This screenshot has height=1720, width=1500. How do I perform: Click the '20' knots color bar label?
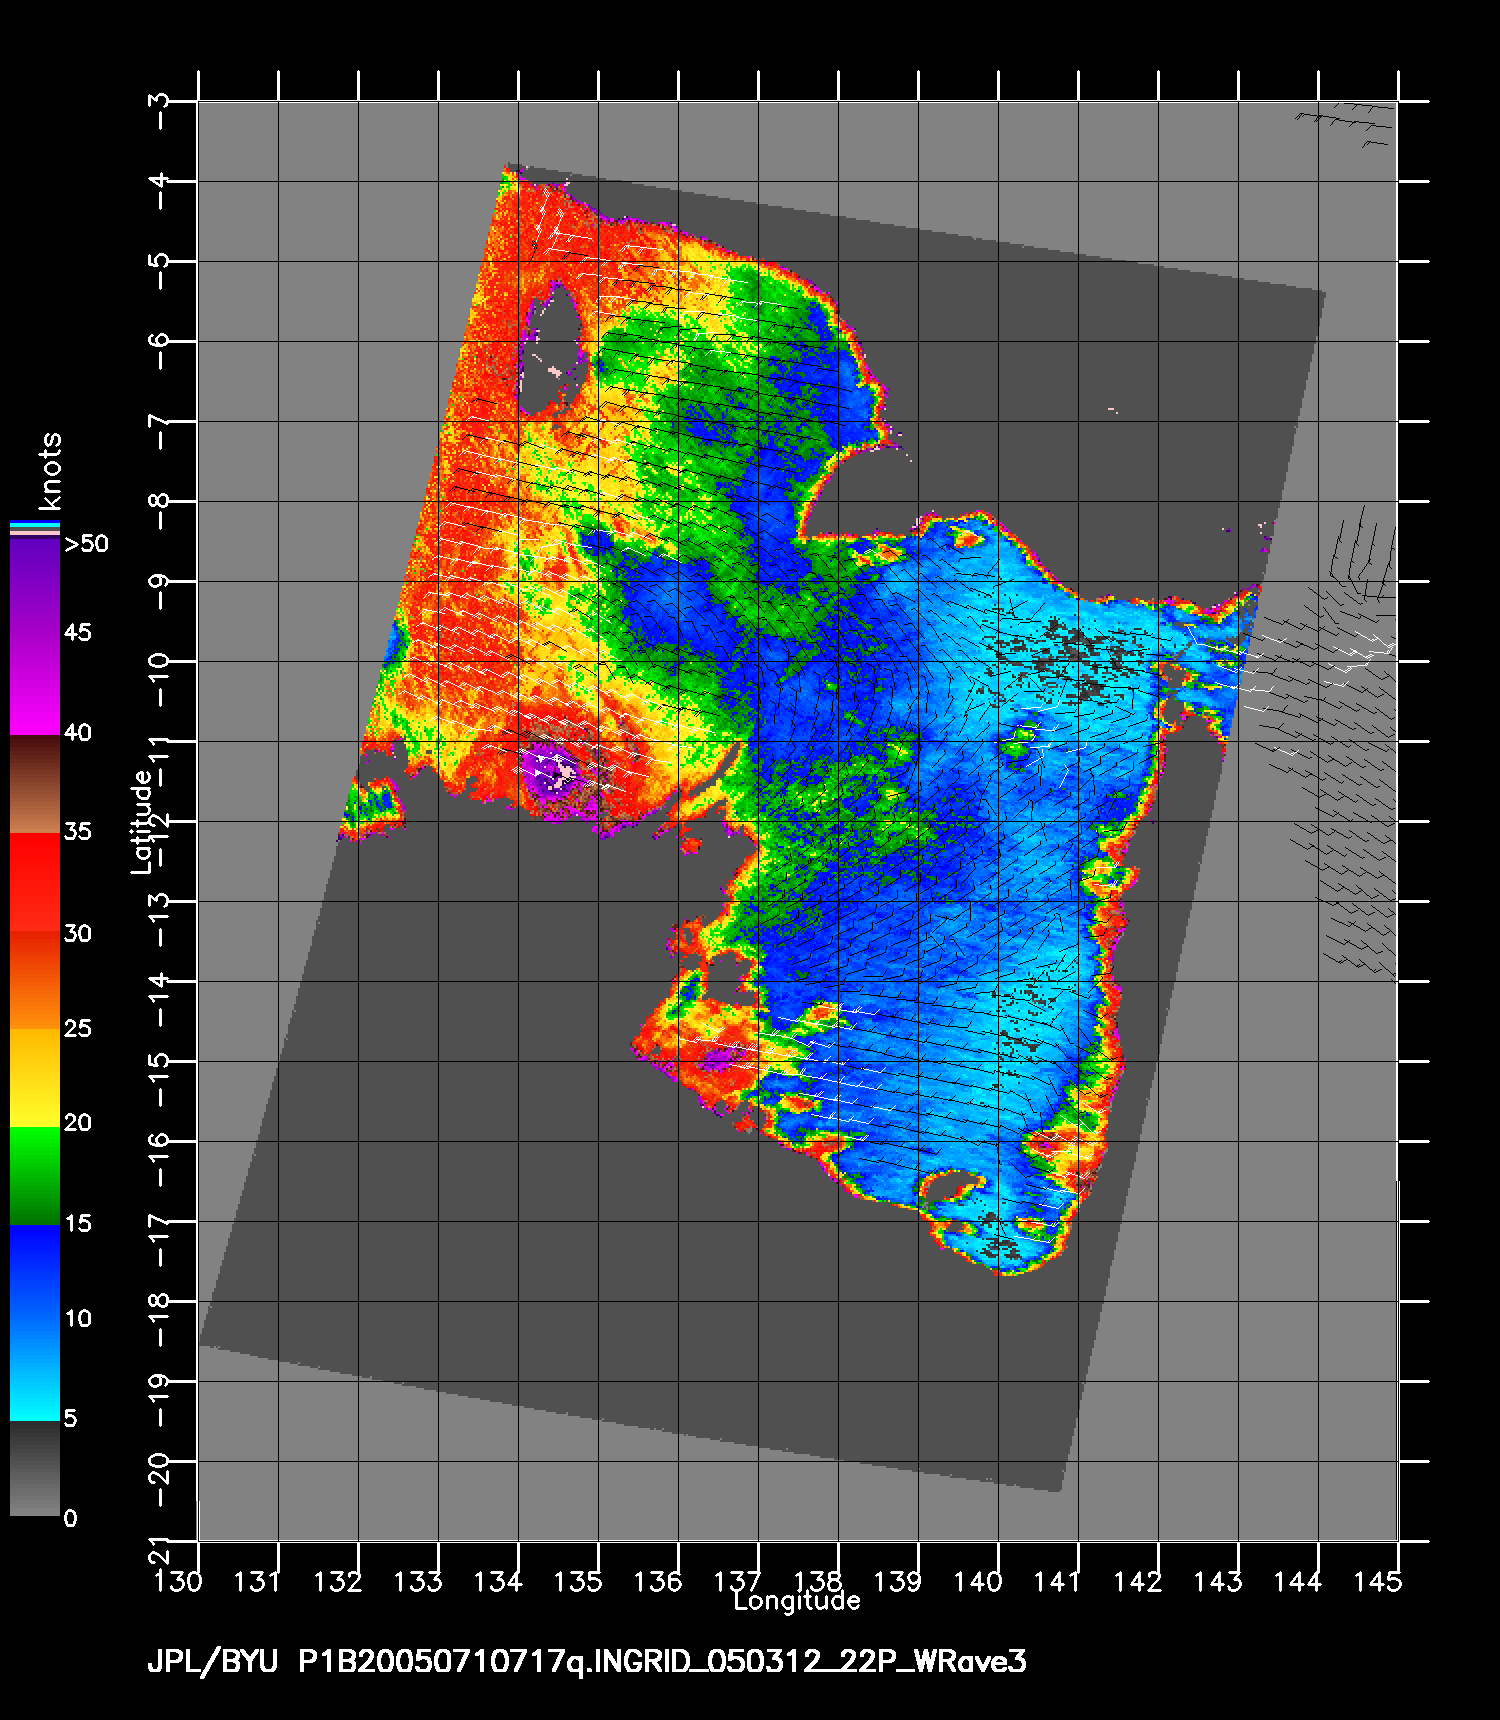[78, 1123]
